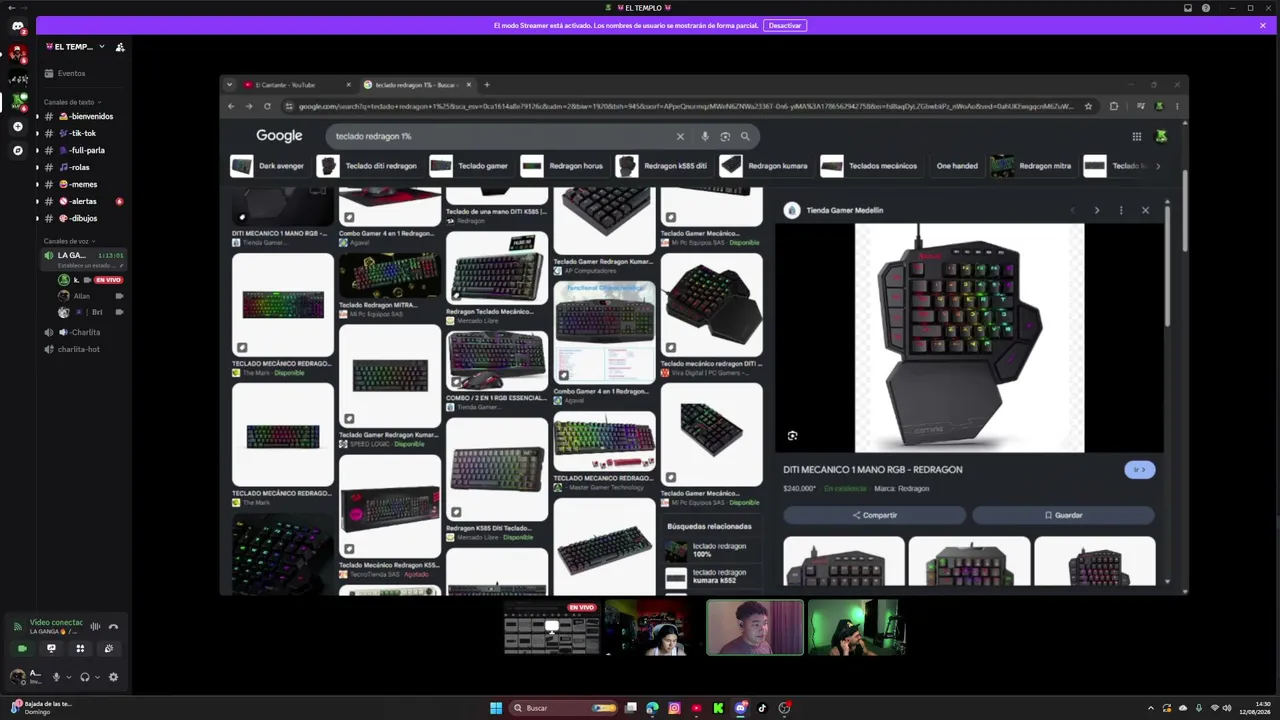Open the memes text channel
This screenshot has width=1280, height=720.
click(x=84, y=184)
